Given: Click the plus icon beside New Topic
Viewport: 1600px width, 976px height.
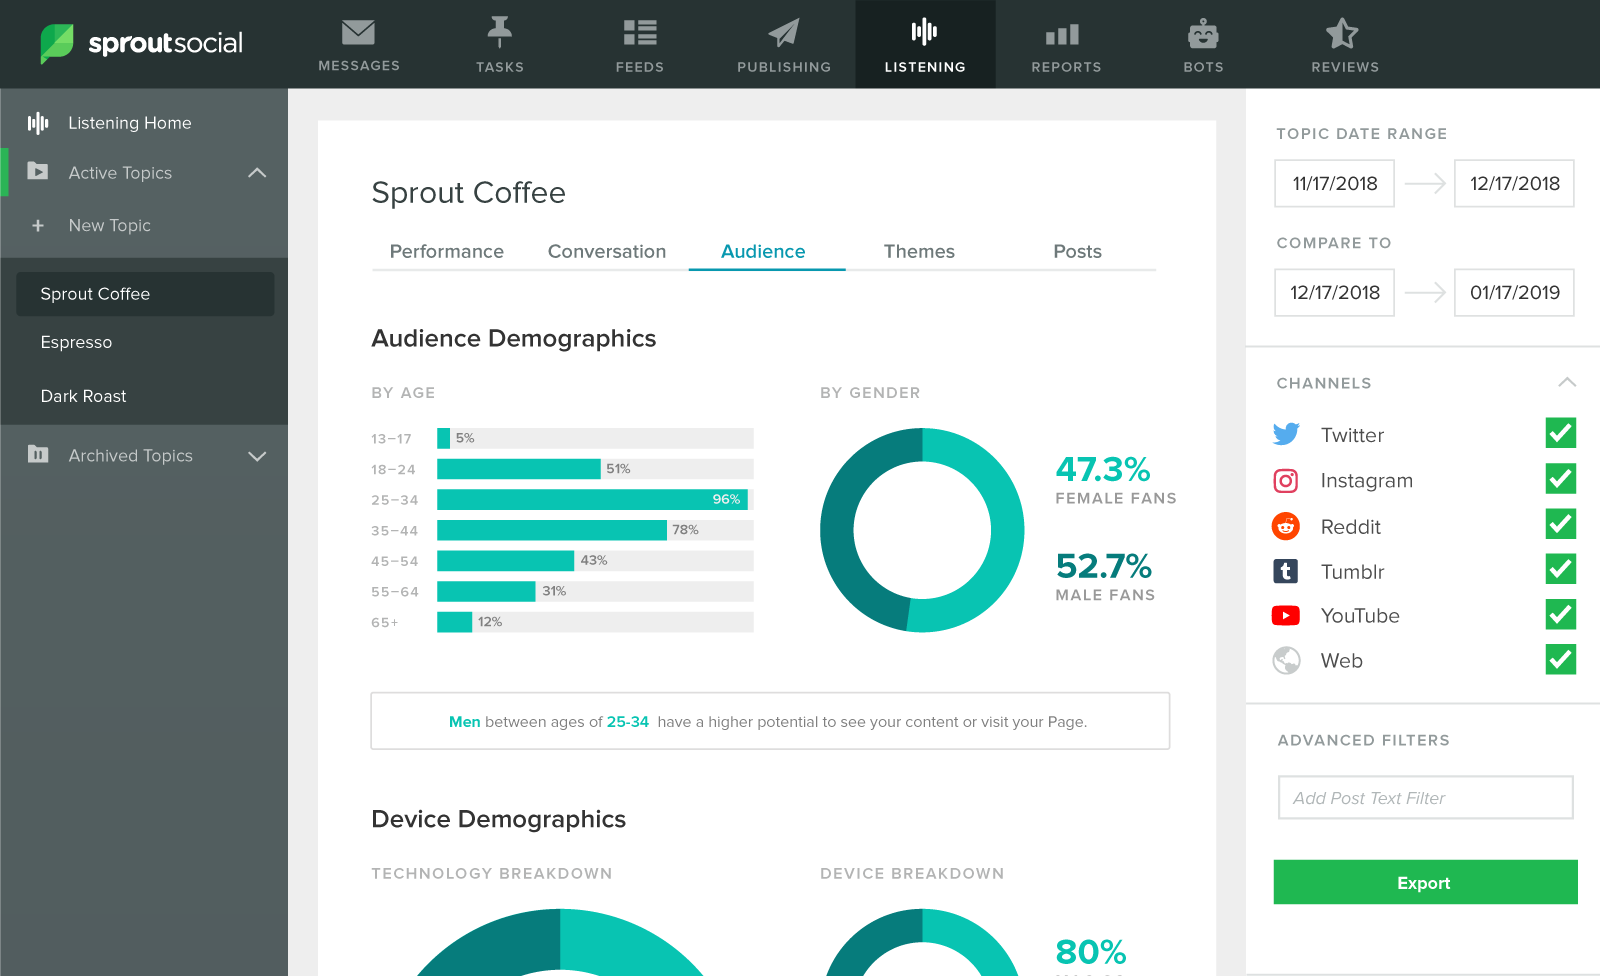Looking at the screenshot, I should (x=38, y=226).
